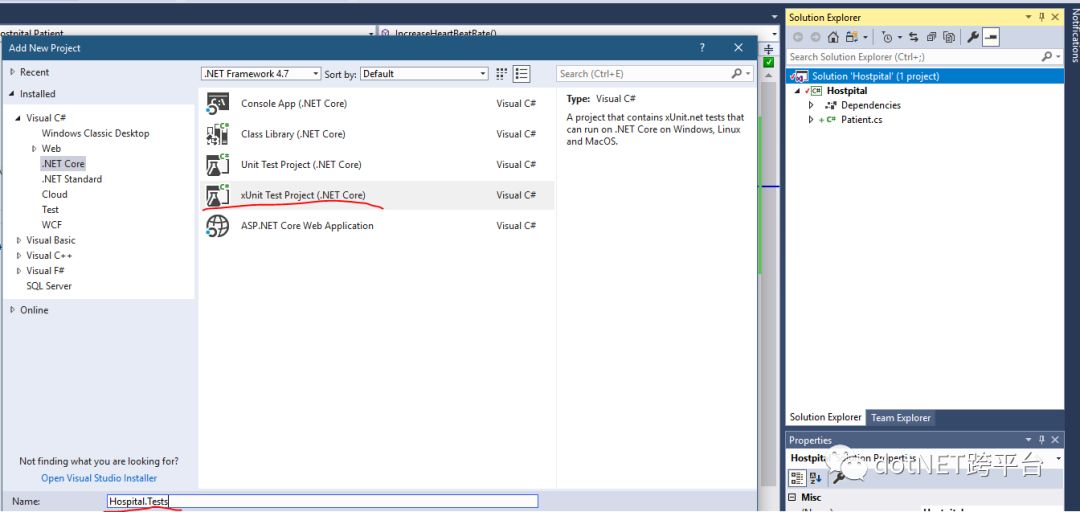The width and height of the screenshot is (1080, 512).
Task: Collapse the Installed category
Action: point(12,94)
